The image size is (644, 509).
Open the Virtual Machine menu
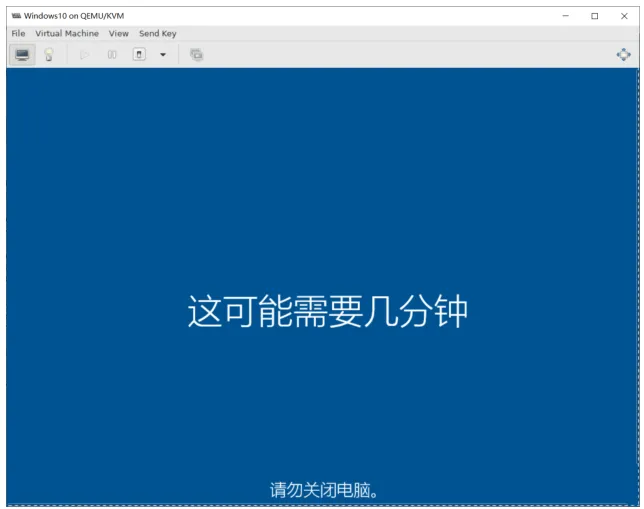click(67, 33)
